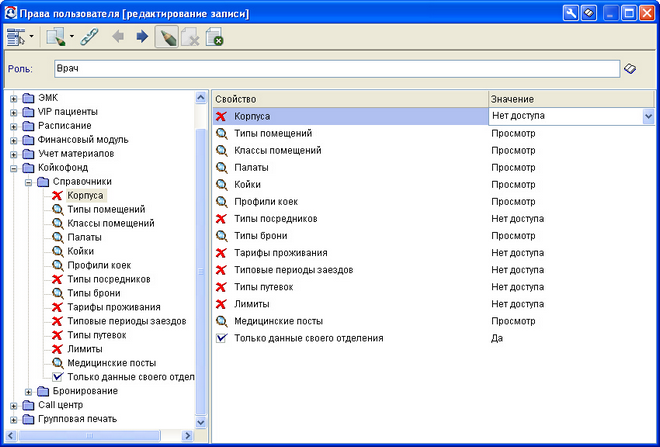
Task: Click tree horizontal scrollbar left arrow
Action: [11, 436]
